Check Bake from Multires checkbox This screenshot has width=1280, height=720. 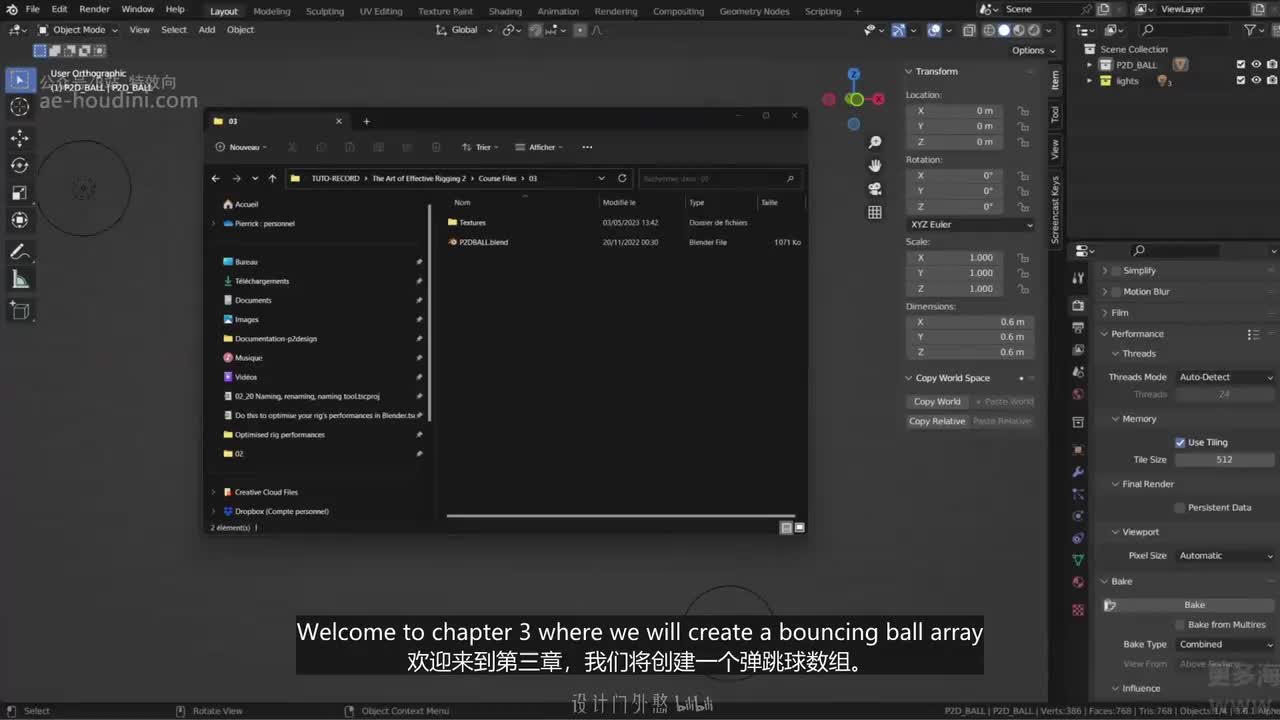(x=1180, y=625)
